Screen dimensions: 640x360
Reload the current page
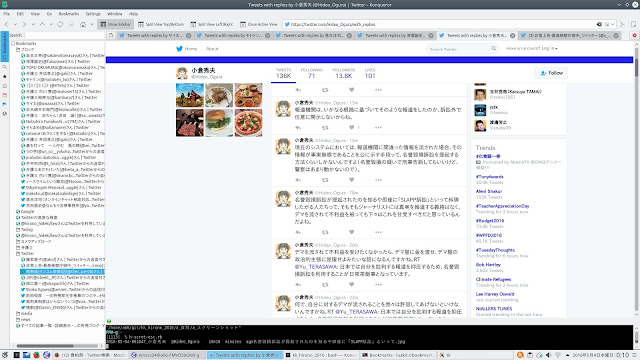coord(60,24)
